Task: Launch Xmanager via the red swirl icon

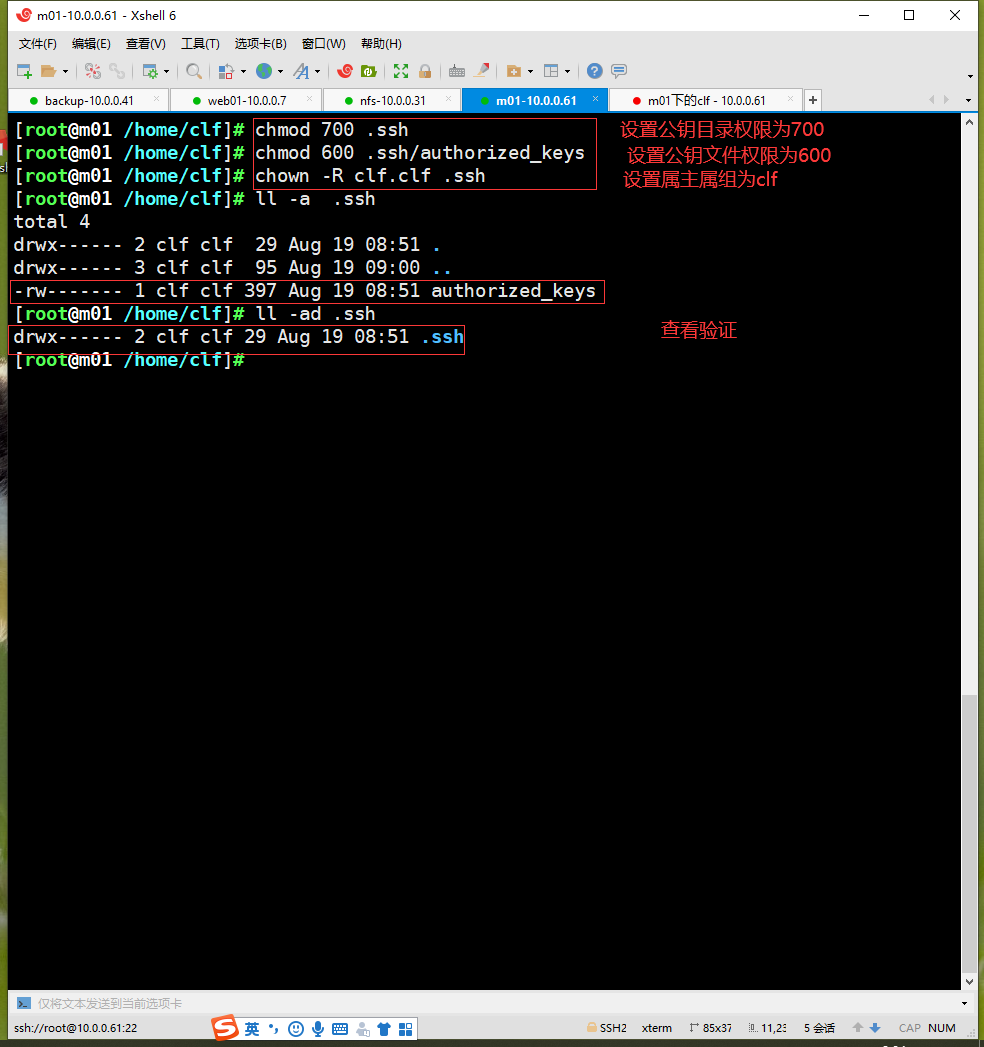Action: [345, 71]
